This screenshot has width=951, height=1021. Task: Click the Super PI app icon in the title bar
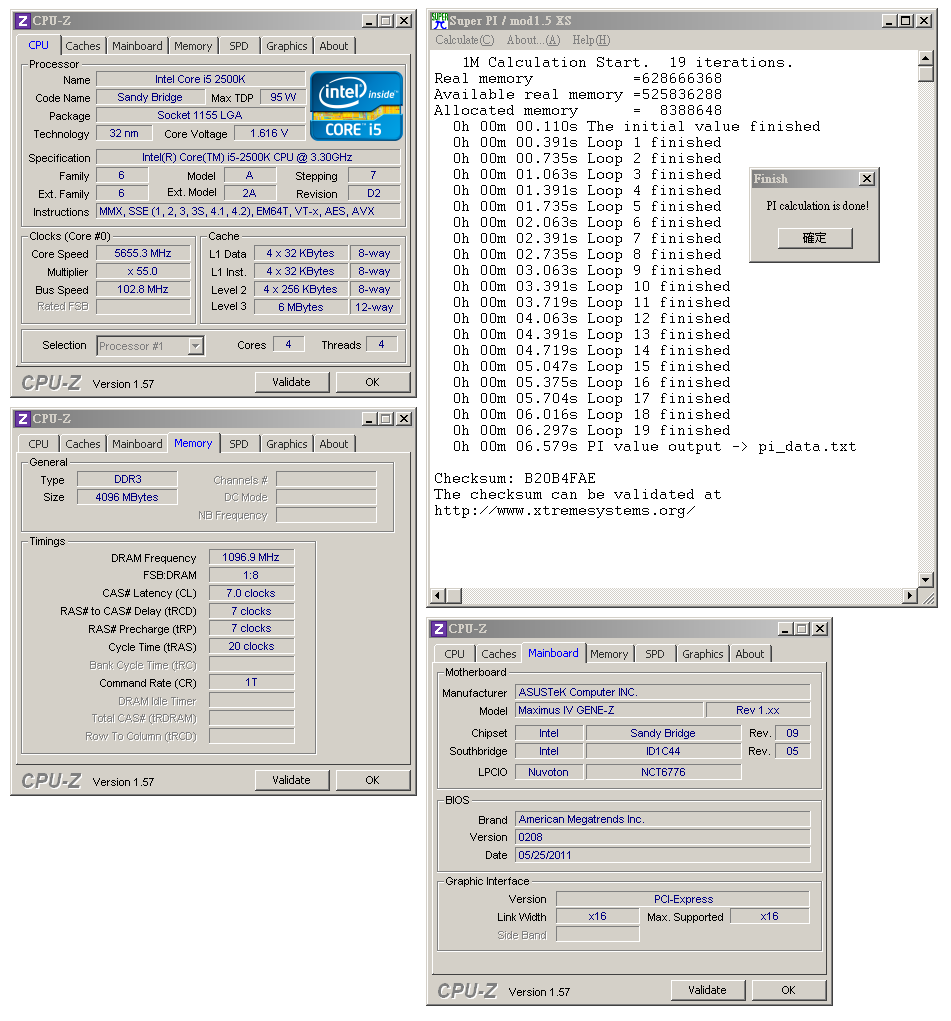(439, 21)
